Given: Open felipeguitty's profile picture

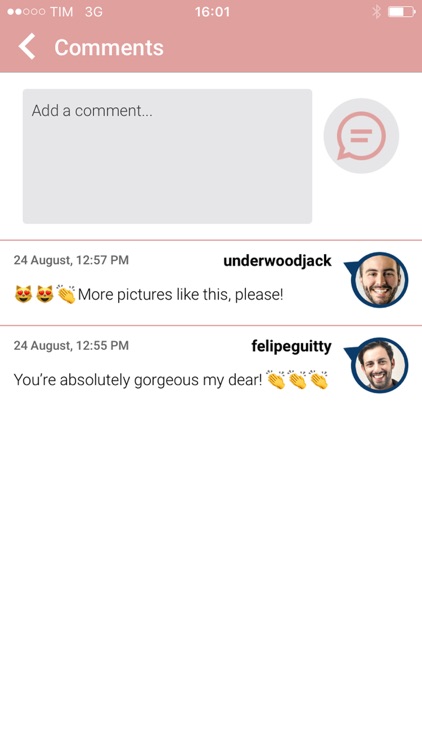Looking at the screenshot, I should [379, 365].
